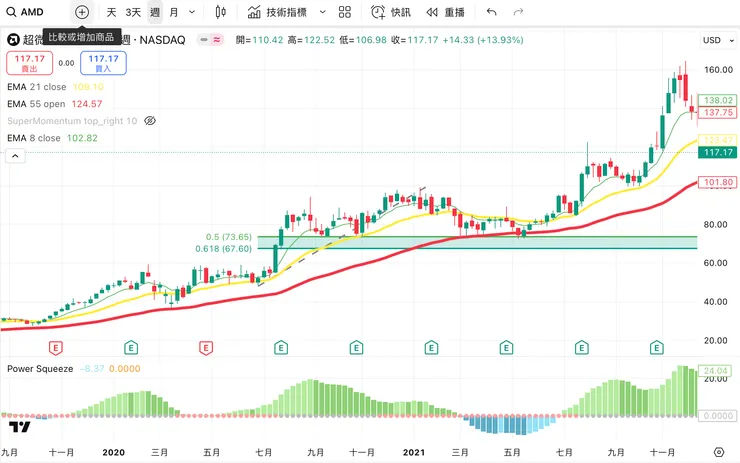
Task: Toggle the market status pill icons
Action: tap(210, 40)
